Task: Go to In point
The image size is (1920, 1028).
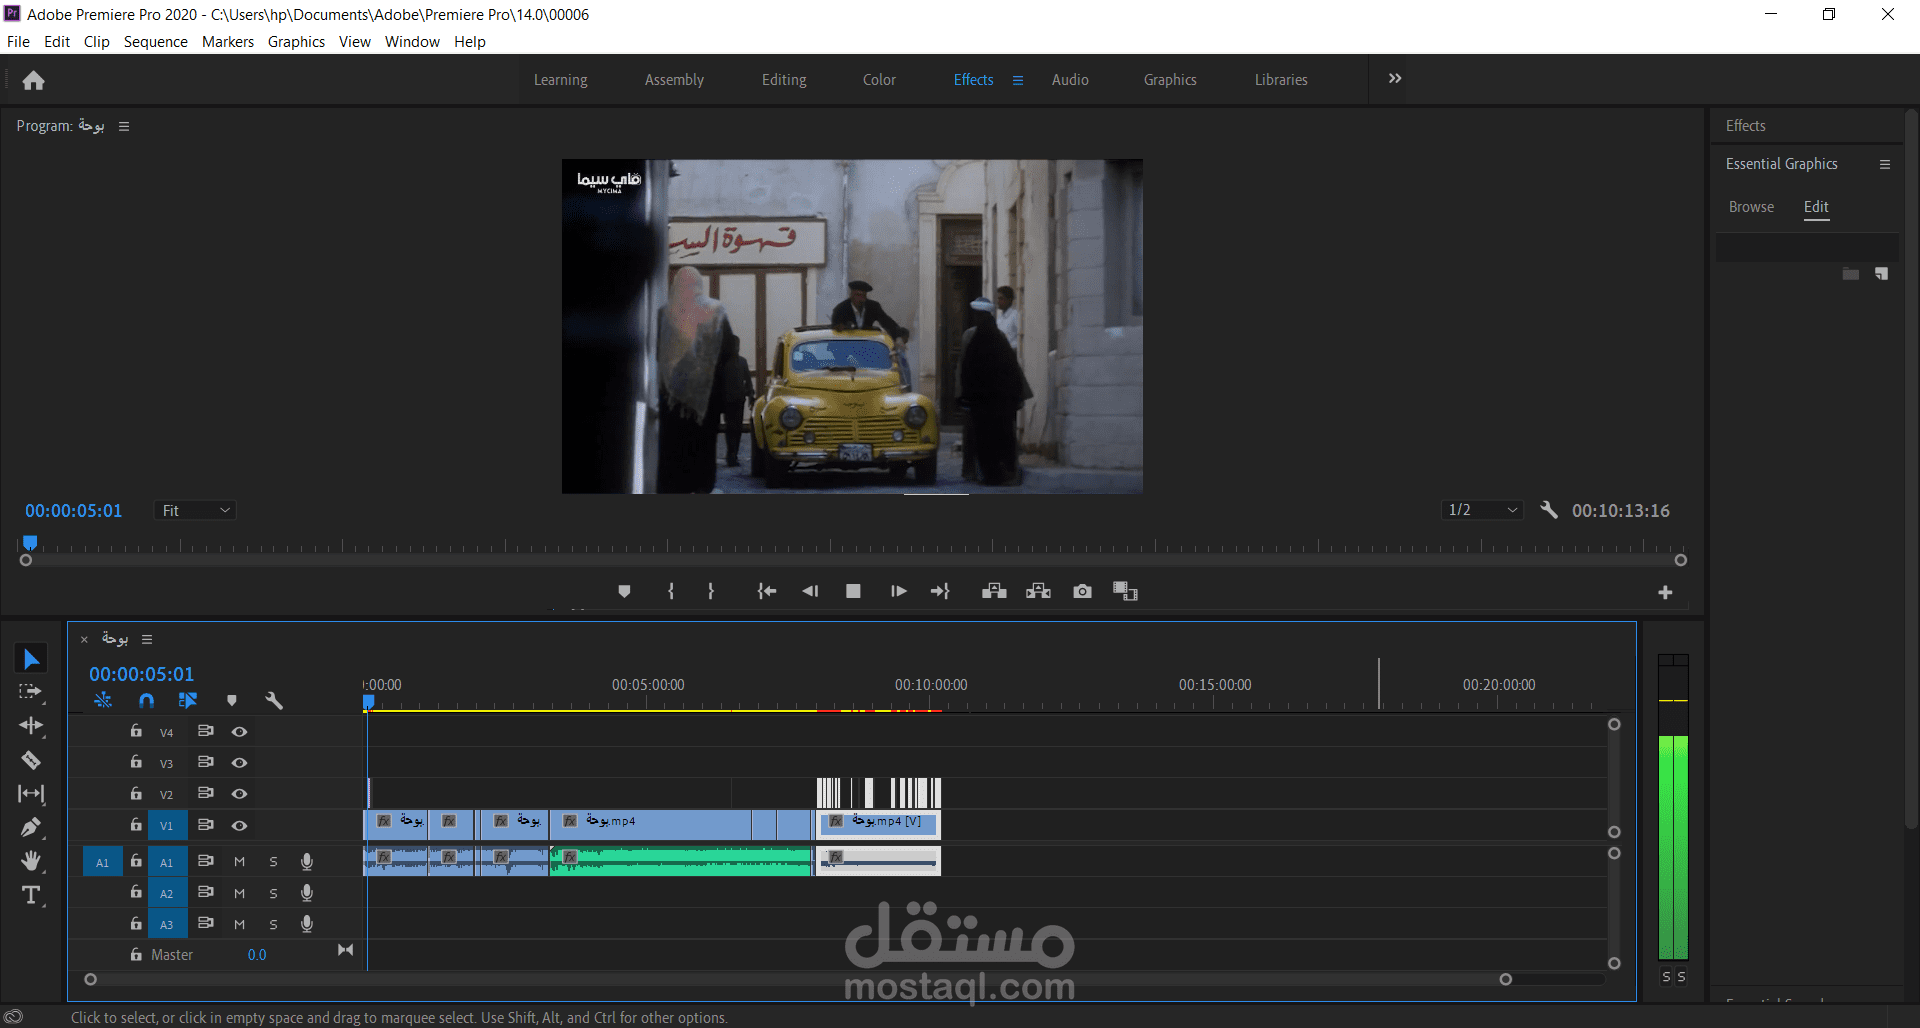Action: (767, 591)
